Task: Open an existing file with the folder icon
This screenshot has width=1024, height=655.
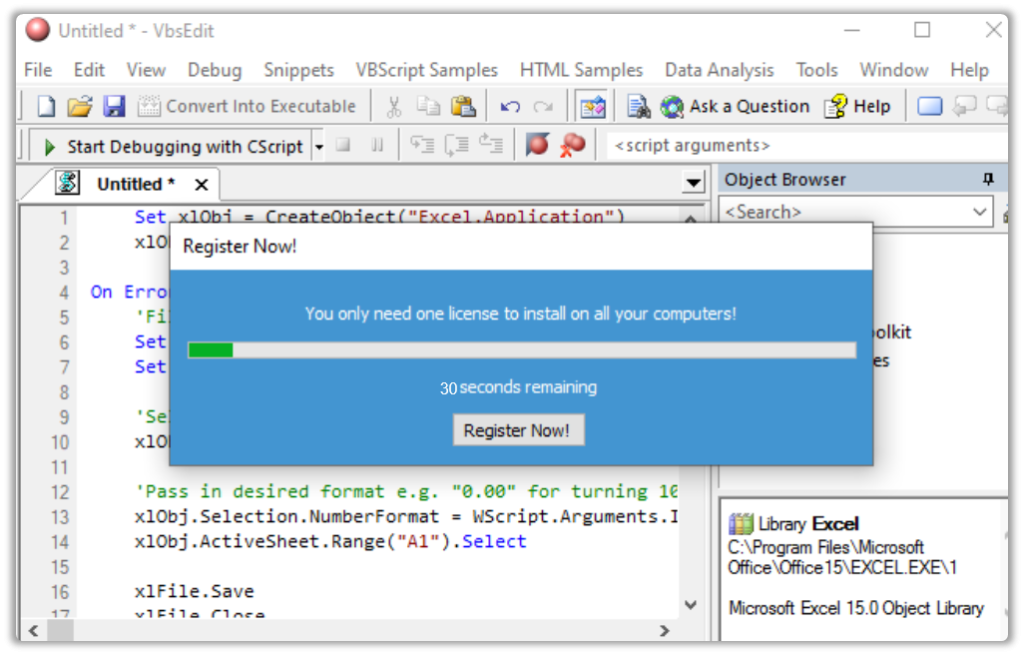Action: coord(80,106)
